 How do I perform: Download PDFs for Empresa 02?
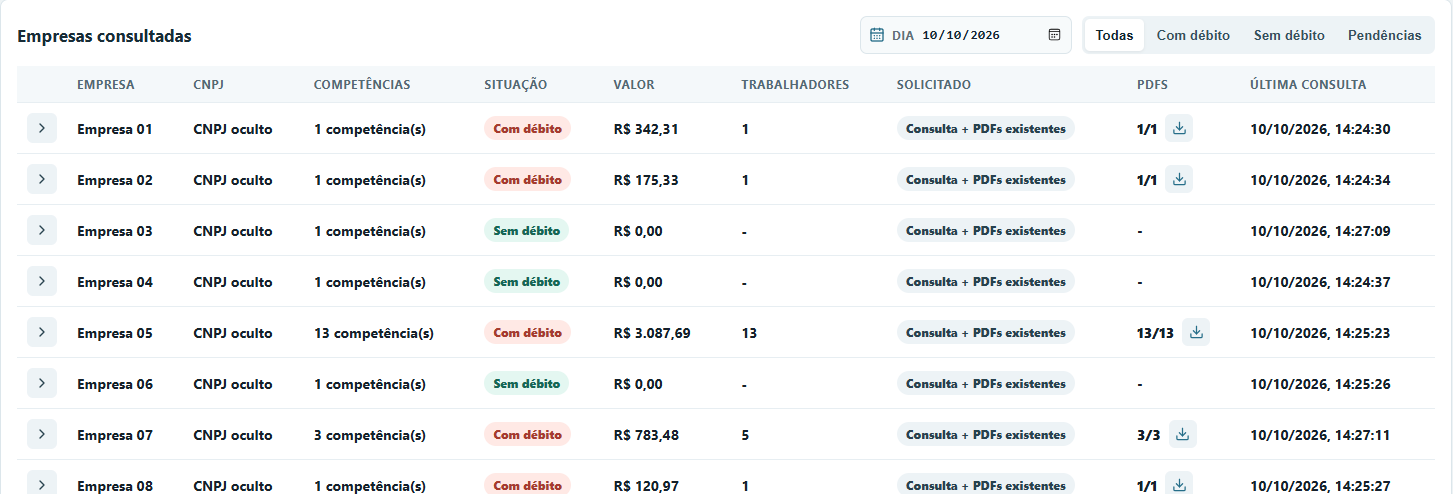1179,179
